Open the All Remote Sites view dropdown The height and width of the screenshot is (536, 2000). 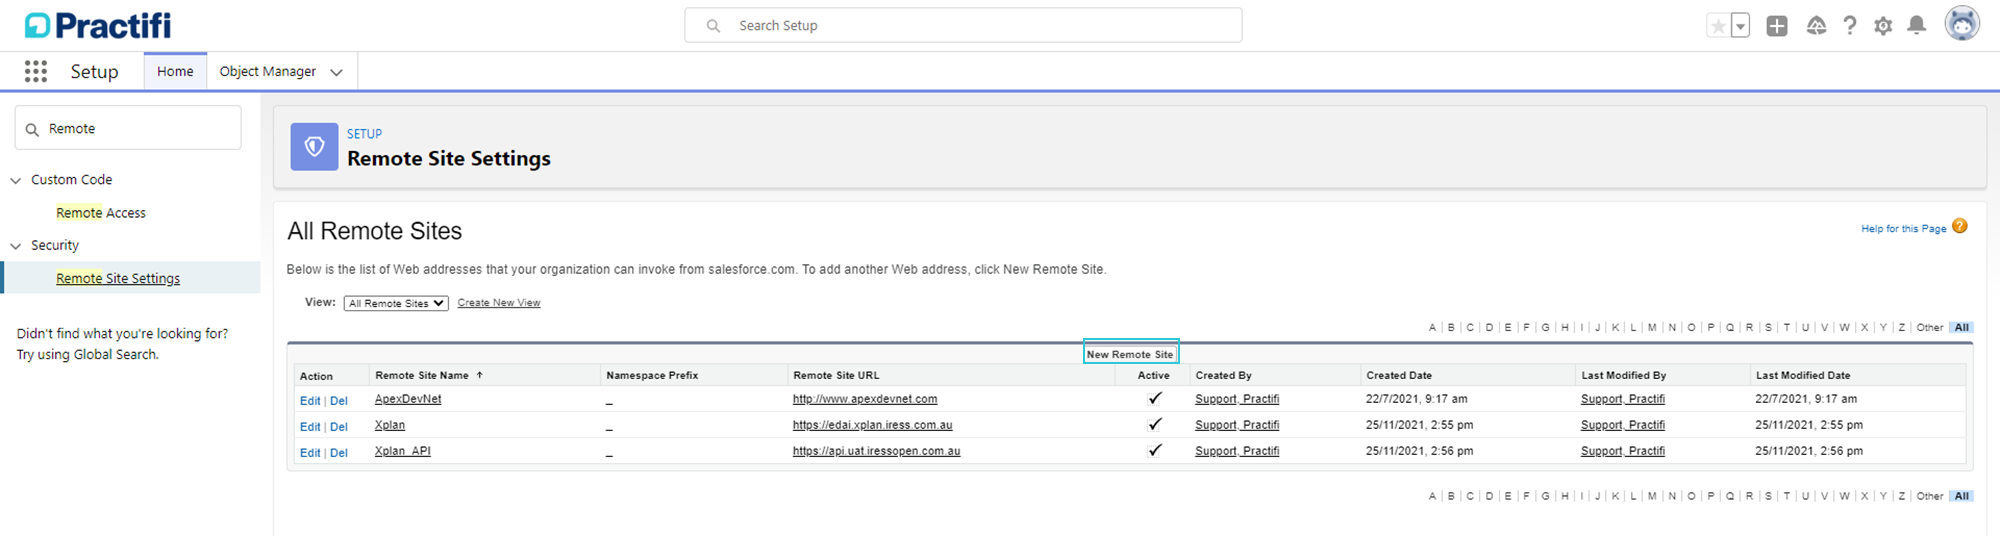click(x=396, y=303)
